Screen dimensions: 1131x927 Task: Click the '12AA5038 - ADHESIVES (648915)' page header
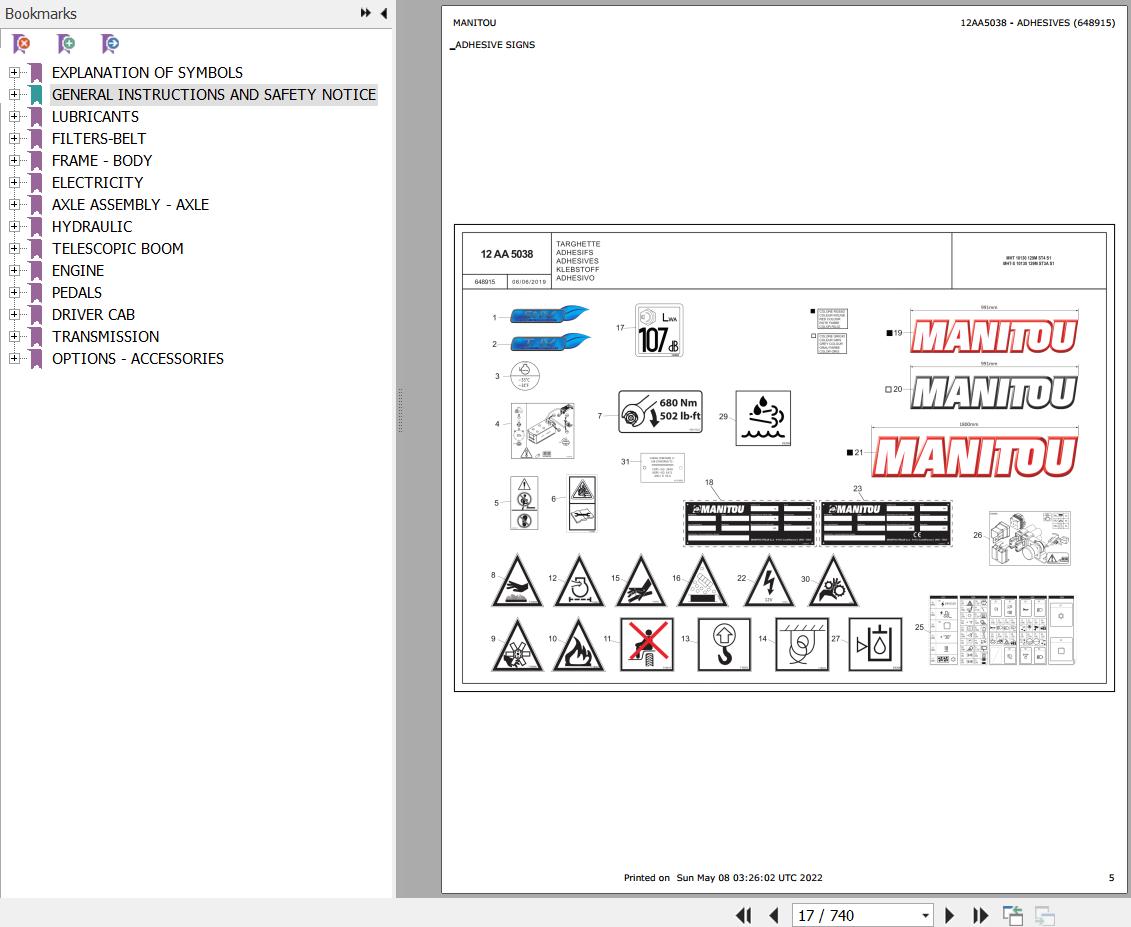point(1037,22)
